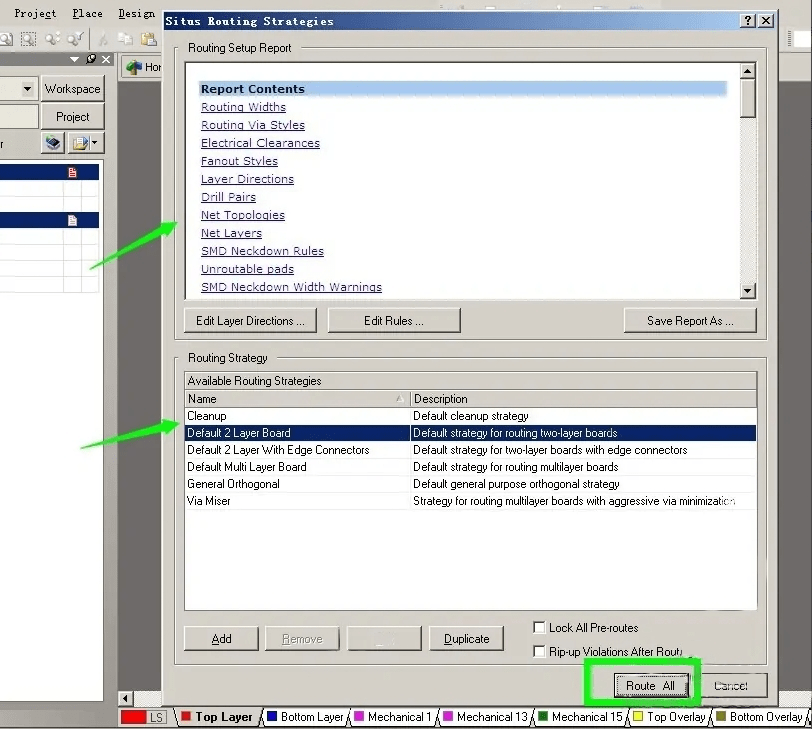Switch to the Mechanical 13 layer tab
This screenshot has height=729, width=812.
point(485,717)
